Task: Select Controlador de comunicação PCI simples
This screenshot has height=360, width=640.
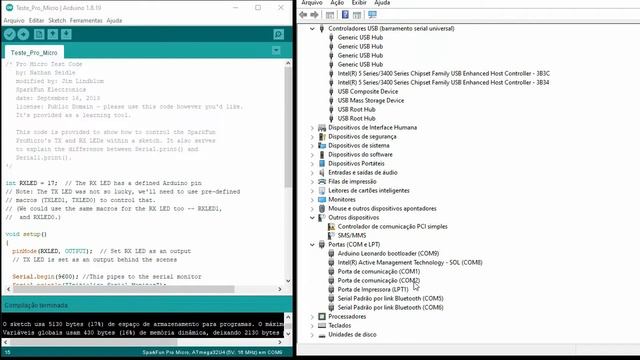Action: click(x=393, y=227)
